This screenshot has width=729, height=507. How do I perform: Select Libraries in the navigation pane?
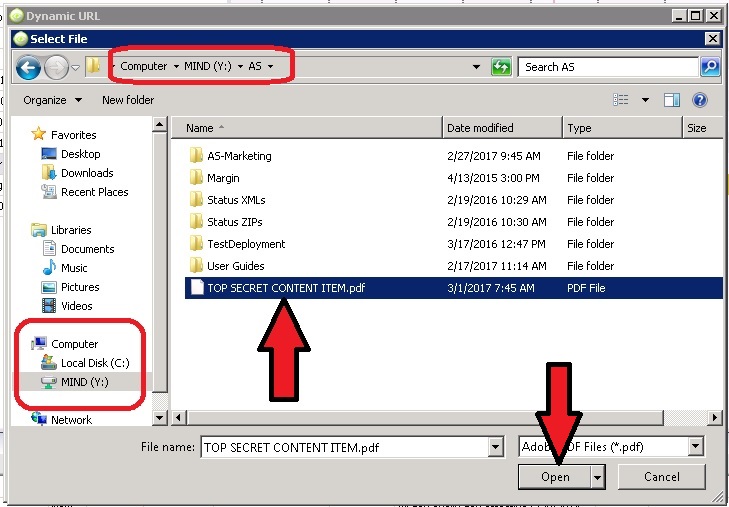click(61, 230)
